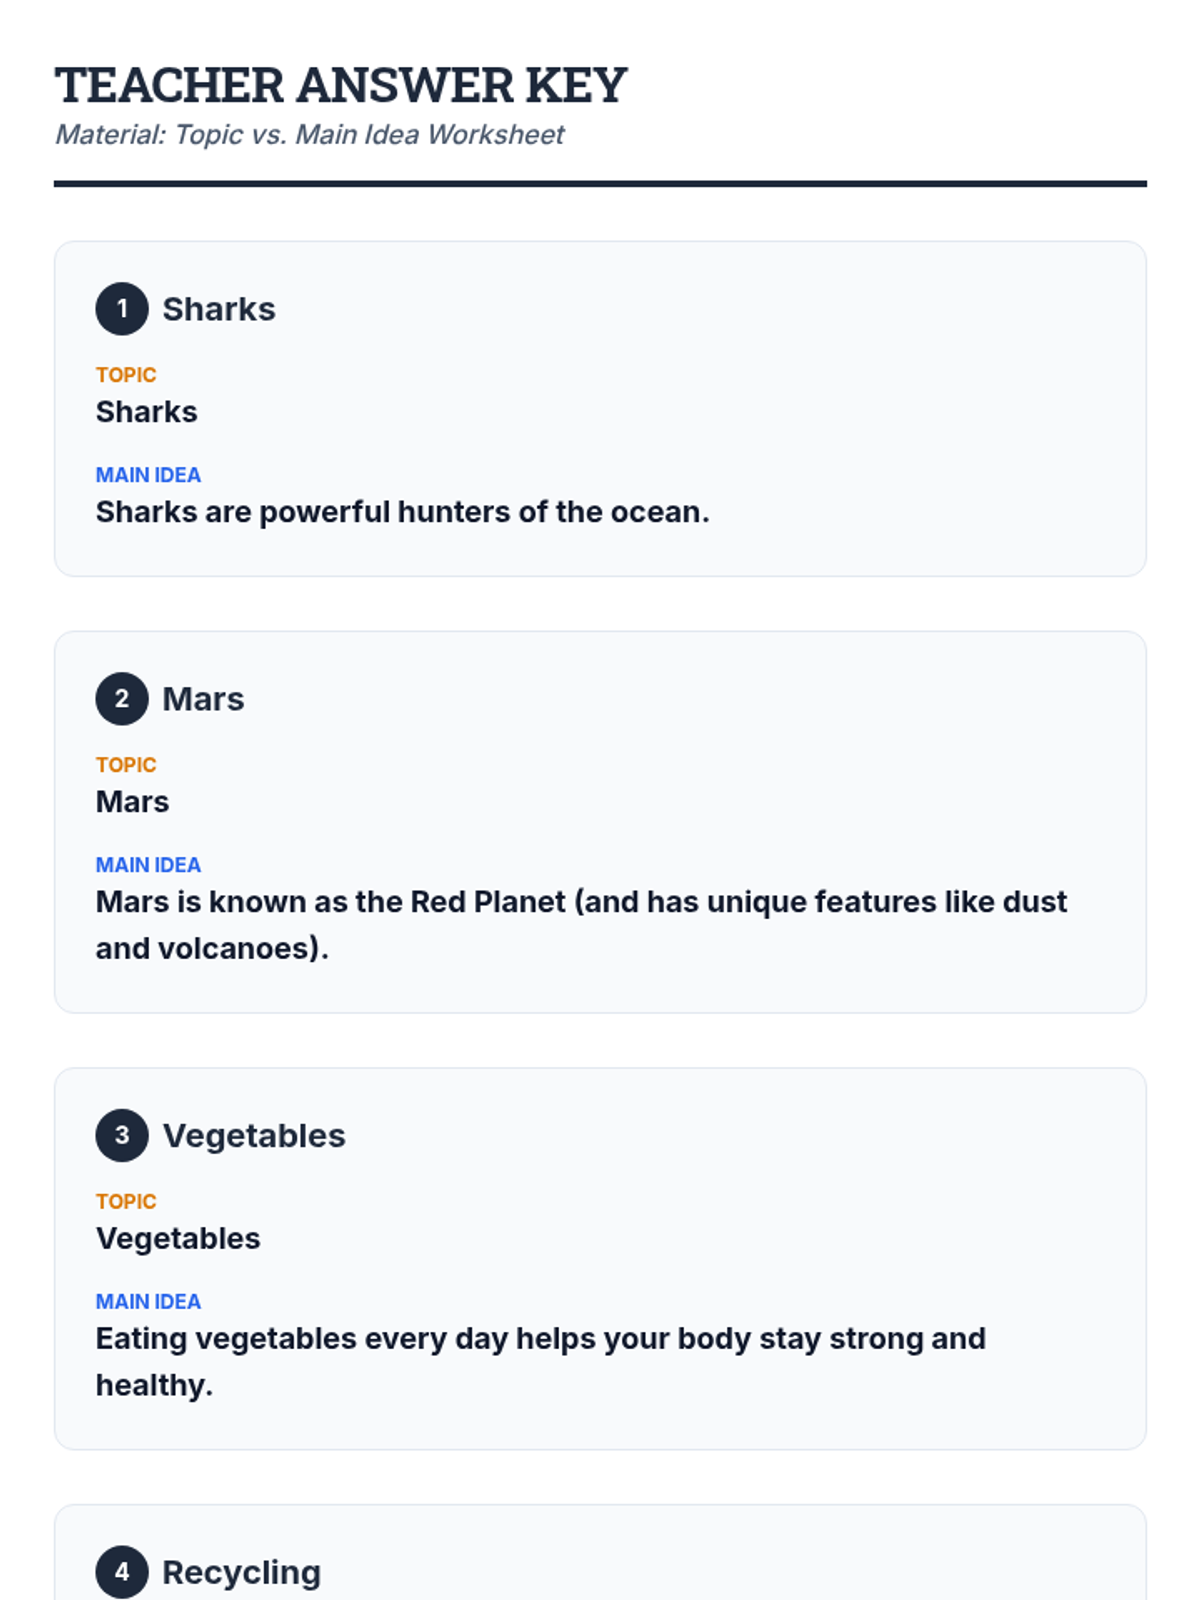Screen dimensions: 1200x1600
Task: Click the Vegetables topic answer text
Action: 178,1239
